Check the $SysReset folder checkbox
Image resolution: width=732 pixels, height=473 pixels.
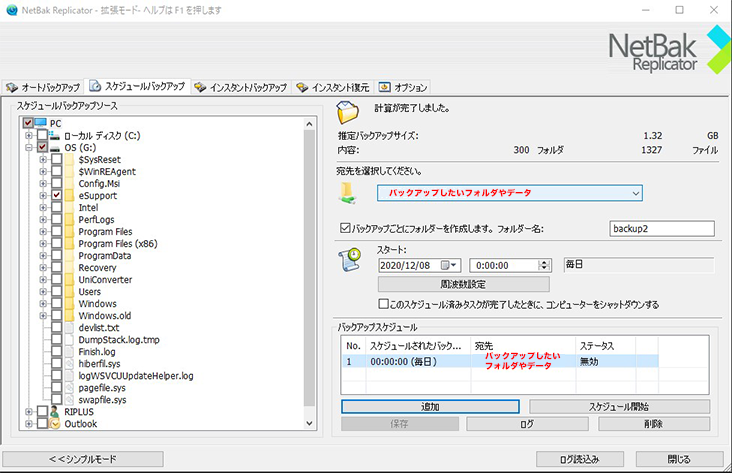click(x=56, y=159)
